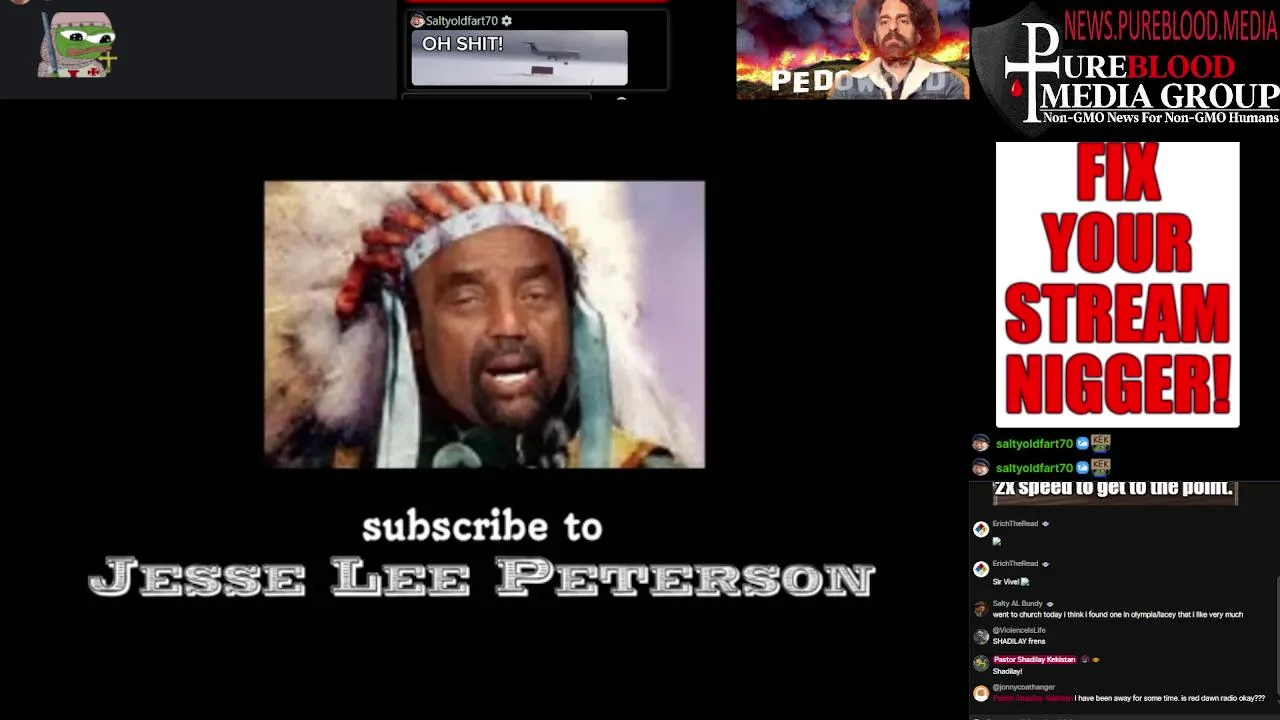Click the Salty AL Bundy avatar
This screenshot has width=1280, height=720.
coord(981,609)
